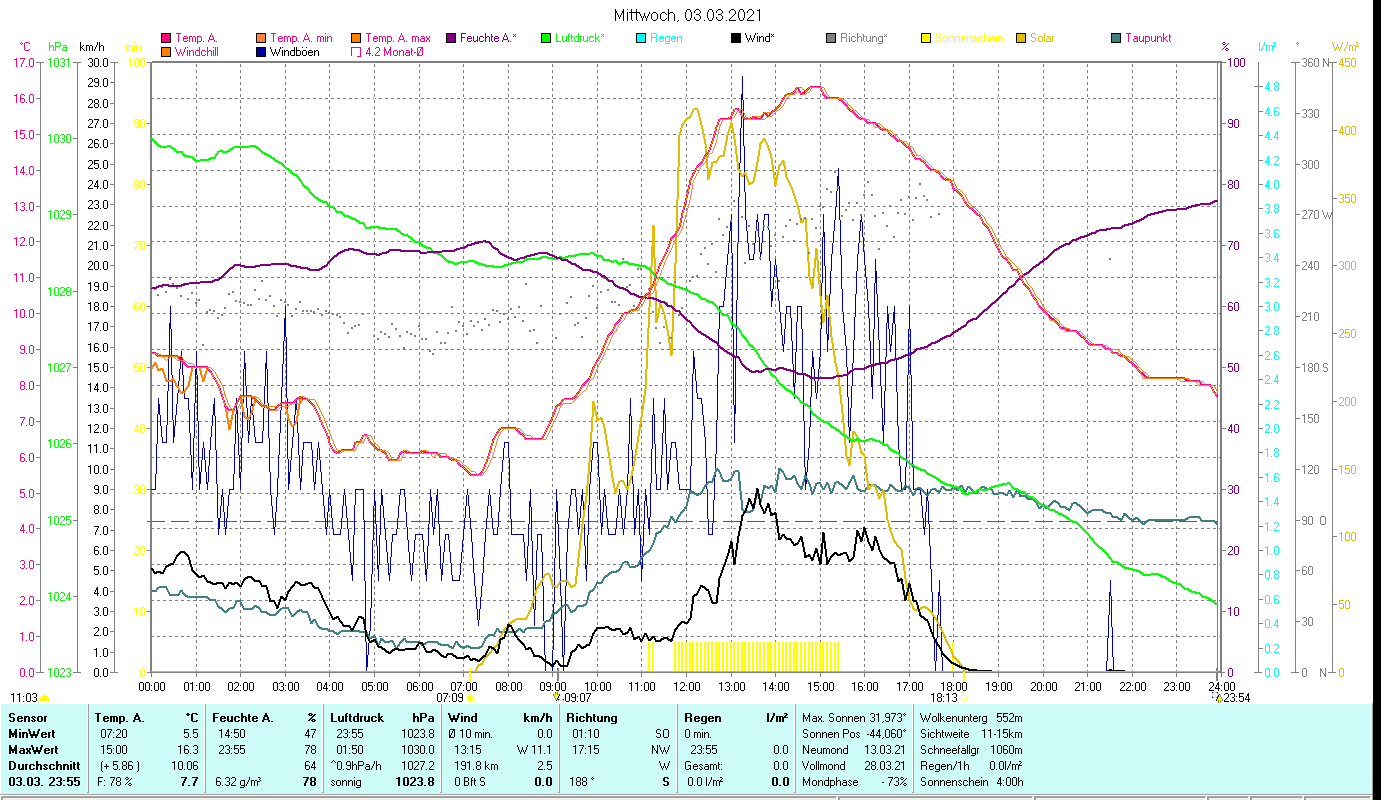Viewport: 1381px width, 800px height.
Task: Click the 'Wind km/h' column header
Action: [500, 718]
